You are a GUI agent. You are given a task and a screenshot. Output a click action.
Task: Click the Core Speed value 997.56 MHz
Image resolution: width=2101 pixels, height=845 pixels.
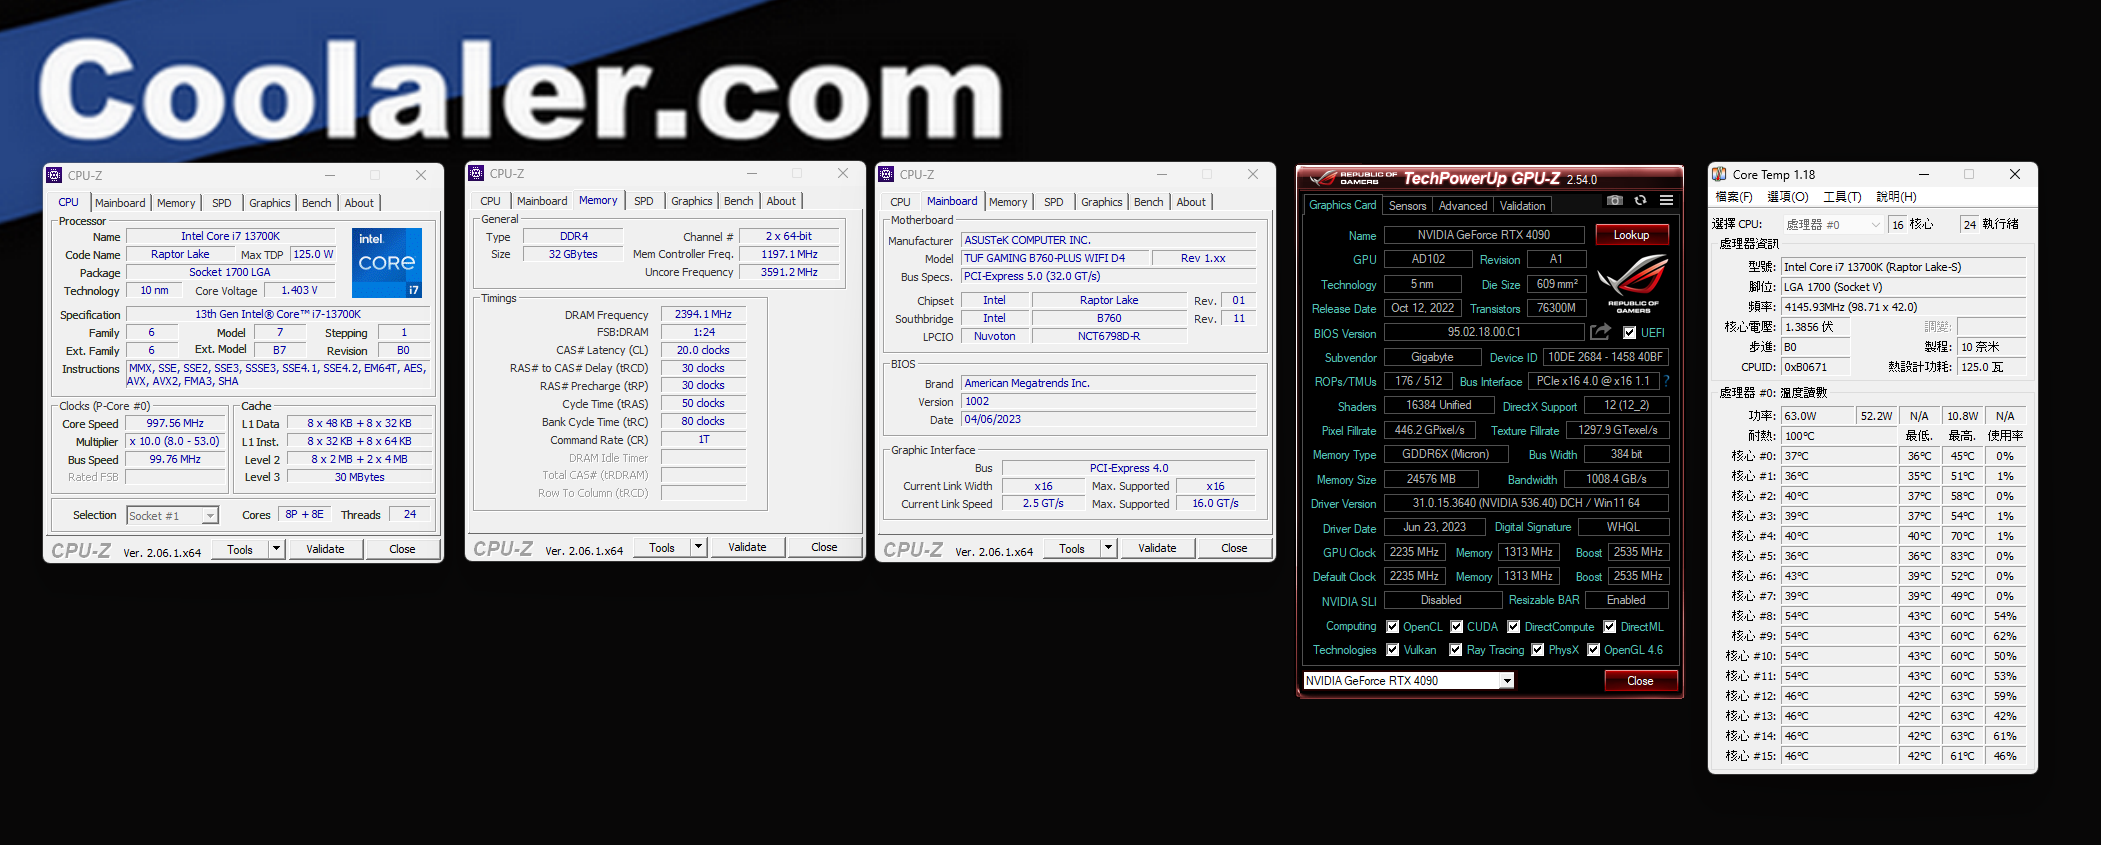coord(175,423)
